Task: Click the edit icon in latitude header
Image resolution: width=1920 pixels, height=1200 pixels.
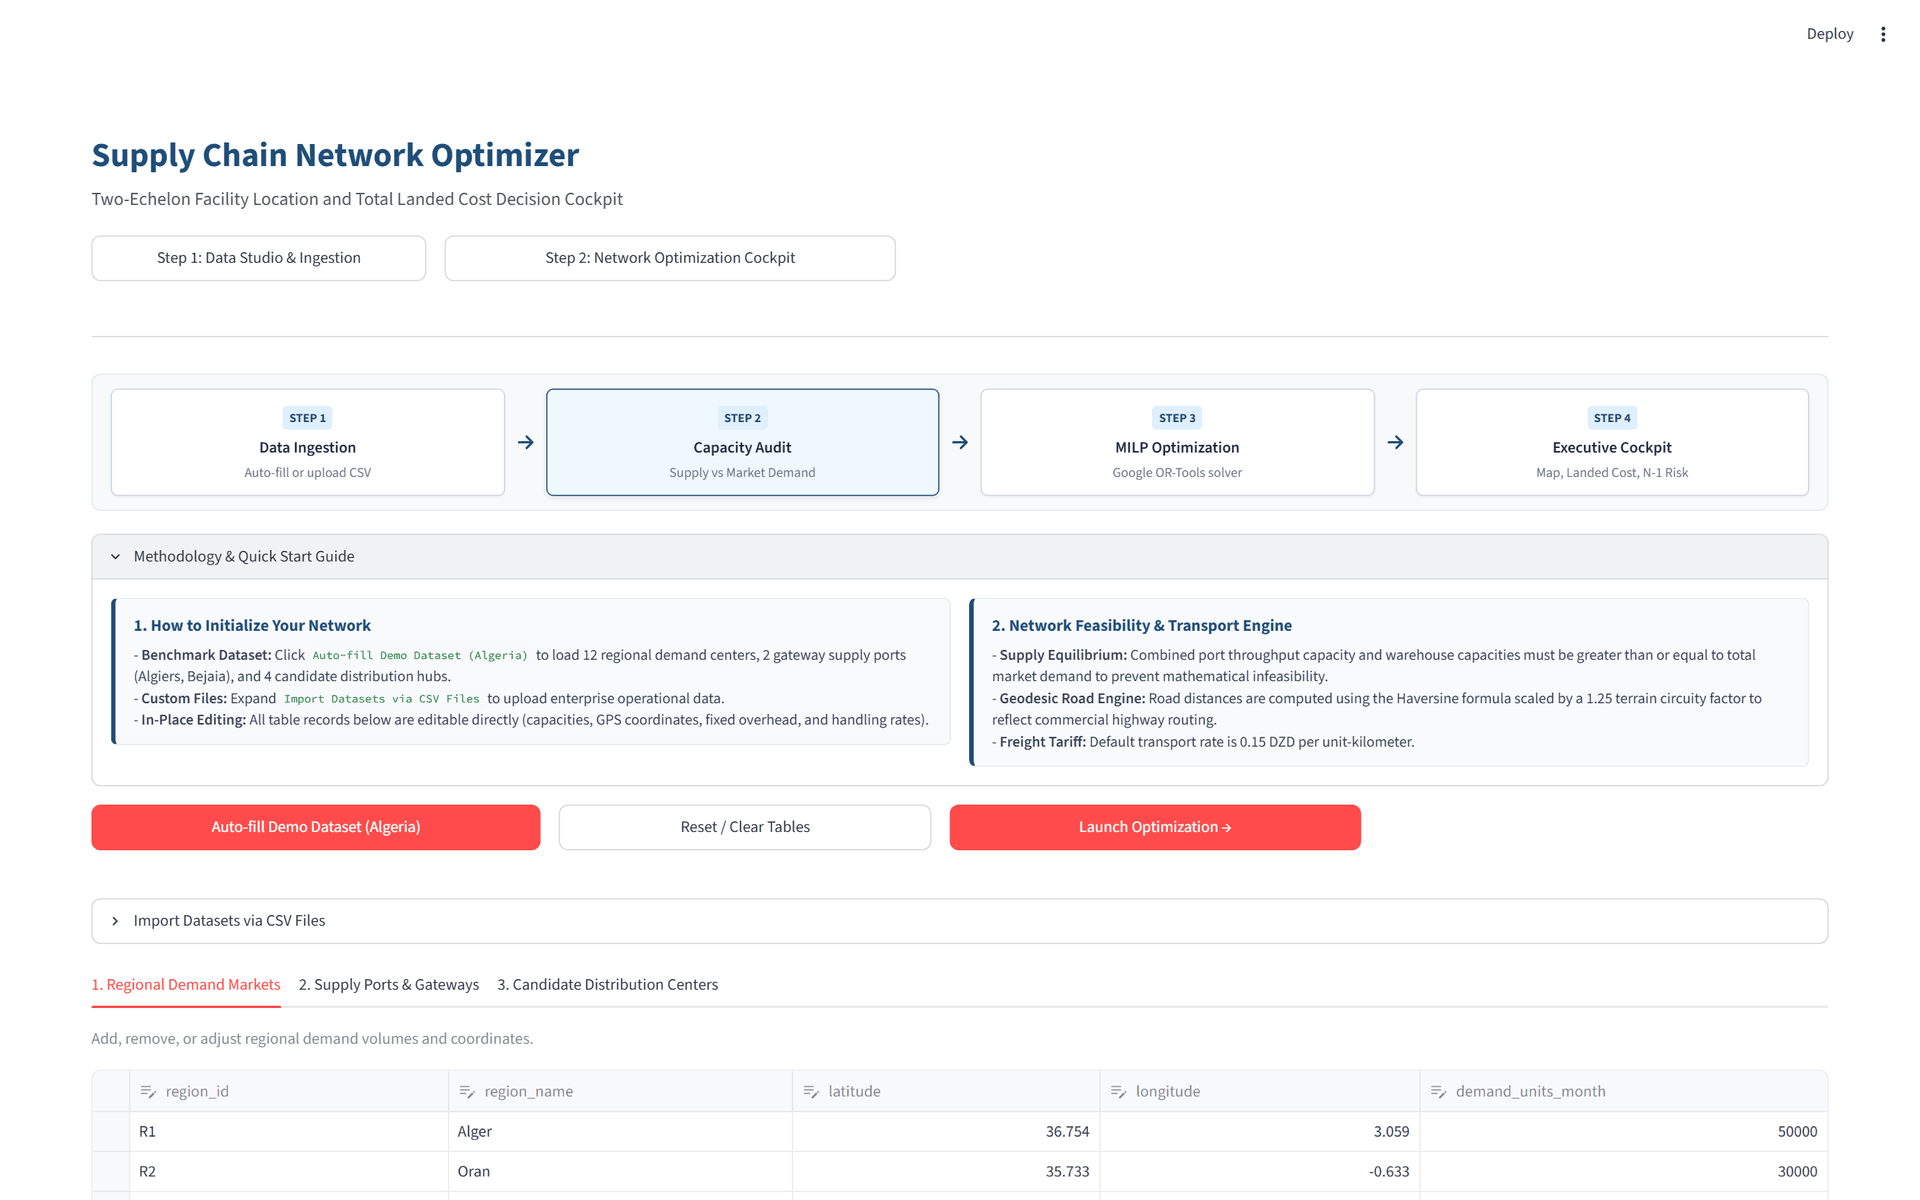Action: tap(811, 1091)
